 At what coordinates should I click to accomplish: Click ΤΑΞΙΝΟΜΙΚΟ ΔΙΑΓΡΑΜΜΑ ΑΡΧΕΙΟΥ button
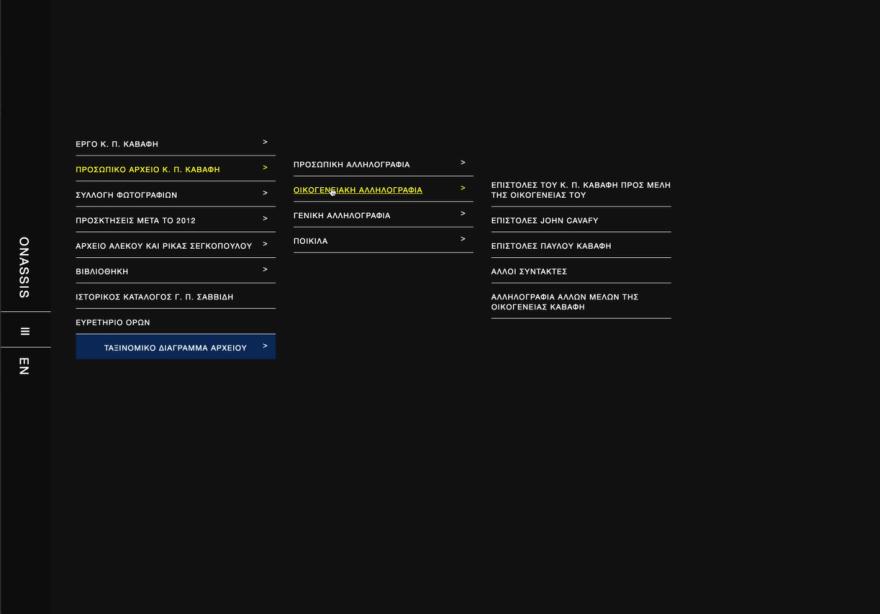(175, 348)
